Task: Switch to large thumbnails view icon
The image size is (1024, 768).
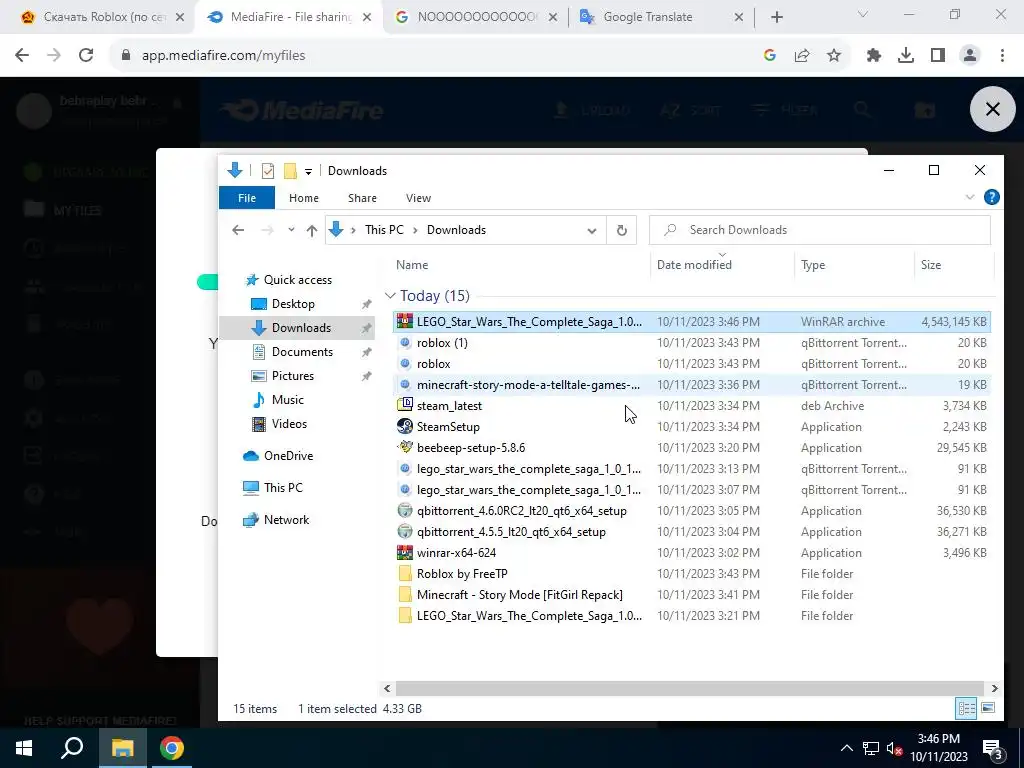Action: click(x=988, y=708)
